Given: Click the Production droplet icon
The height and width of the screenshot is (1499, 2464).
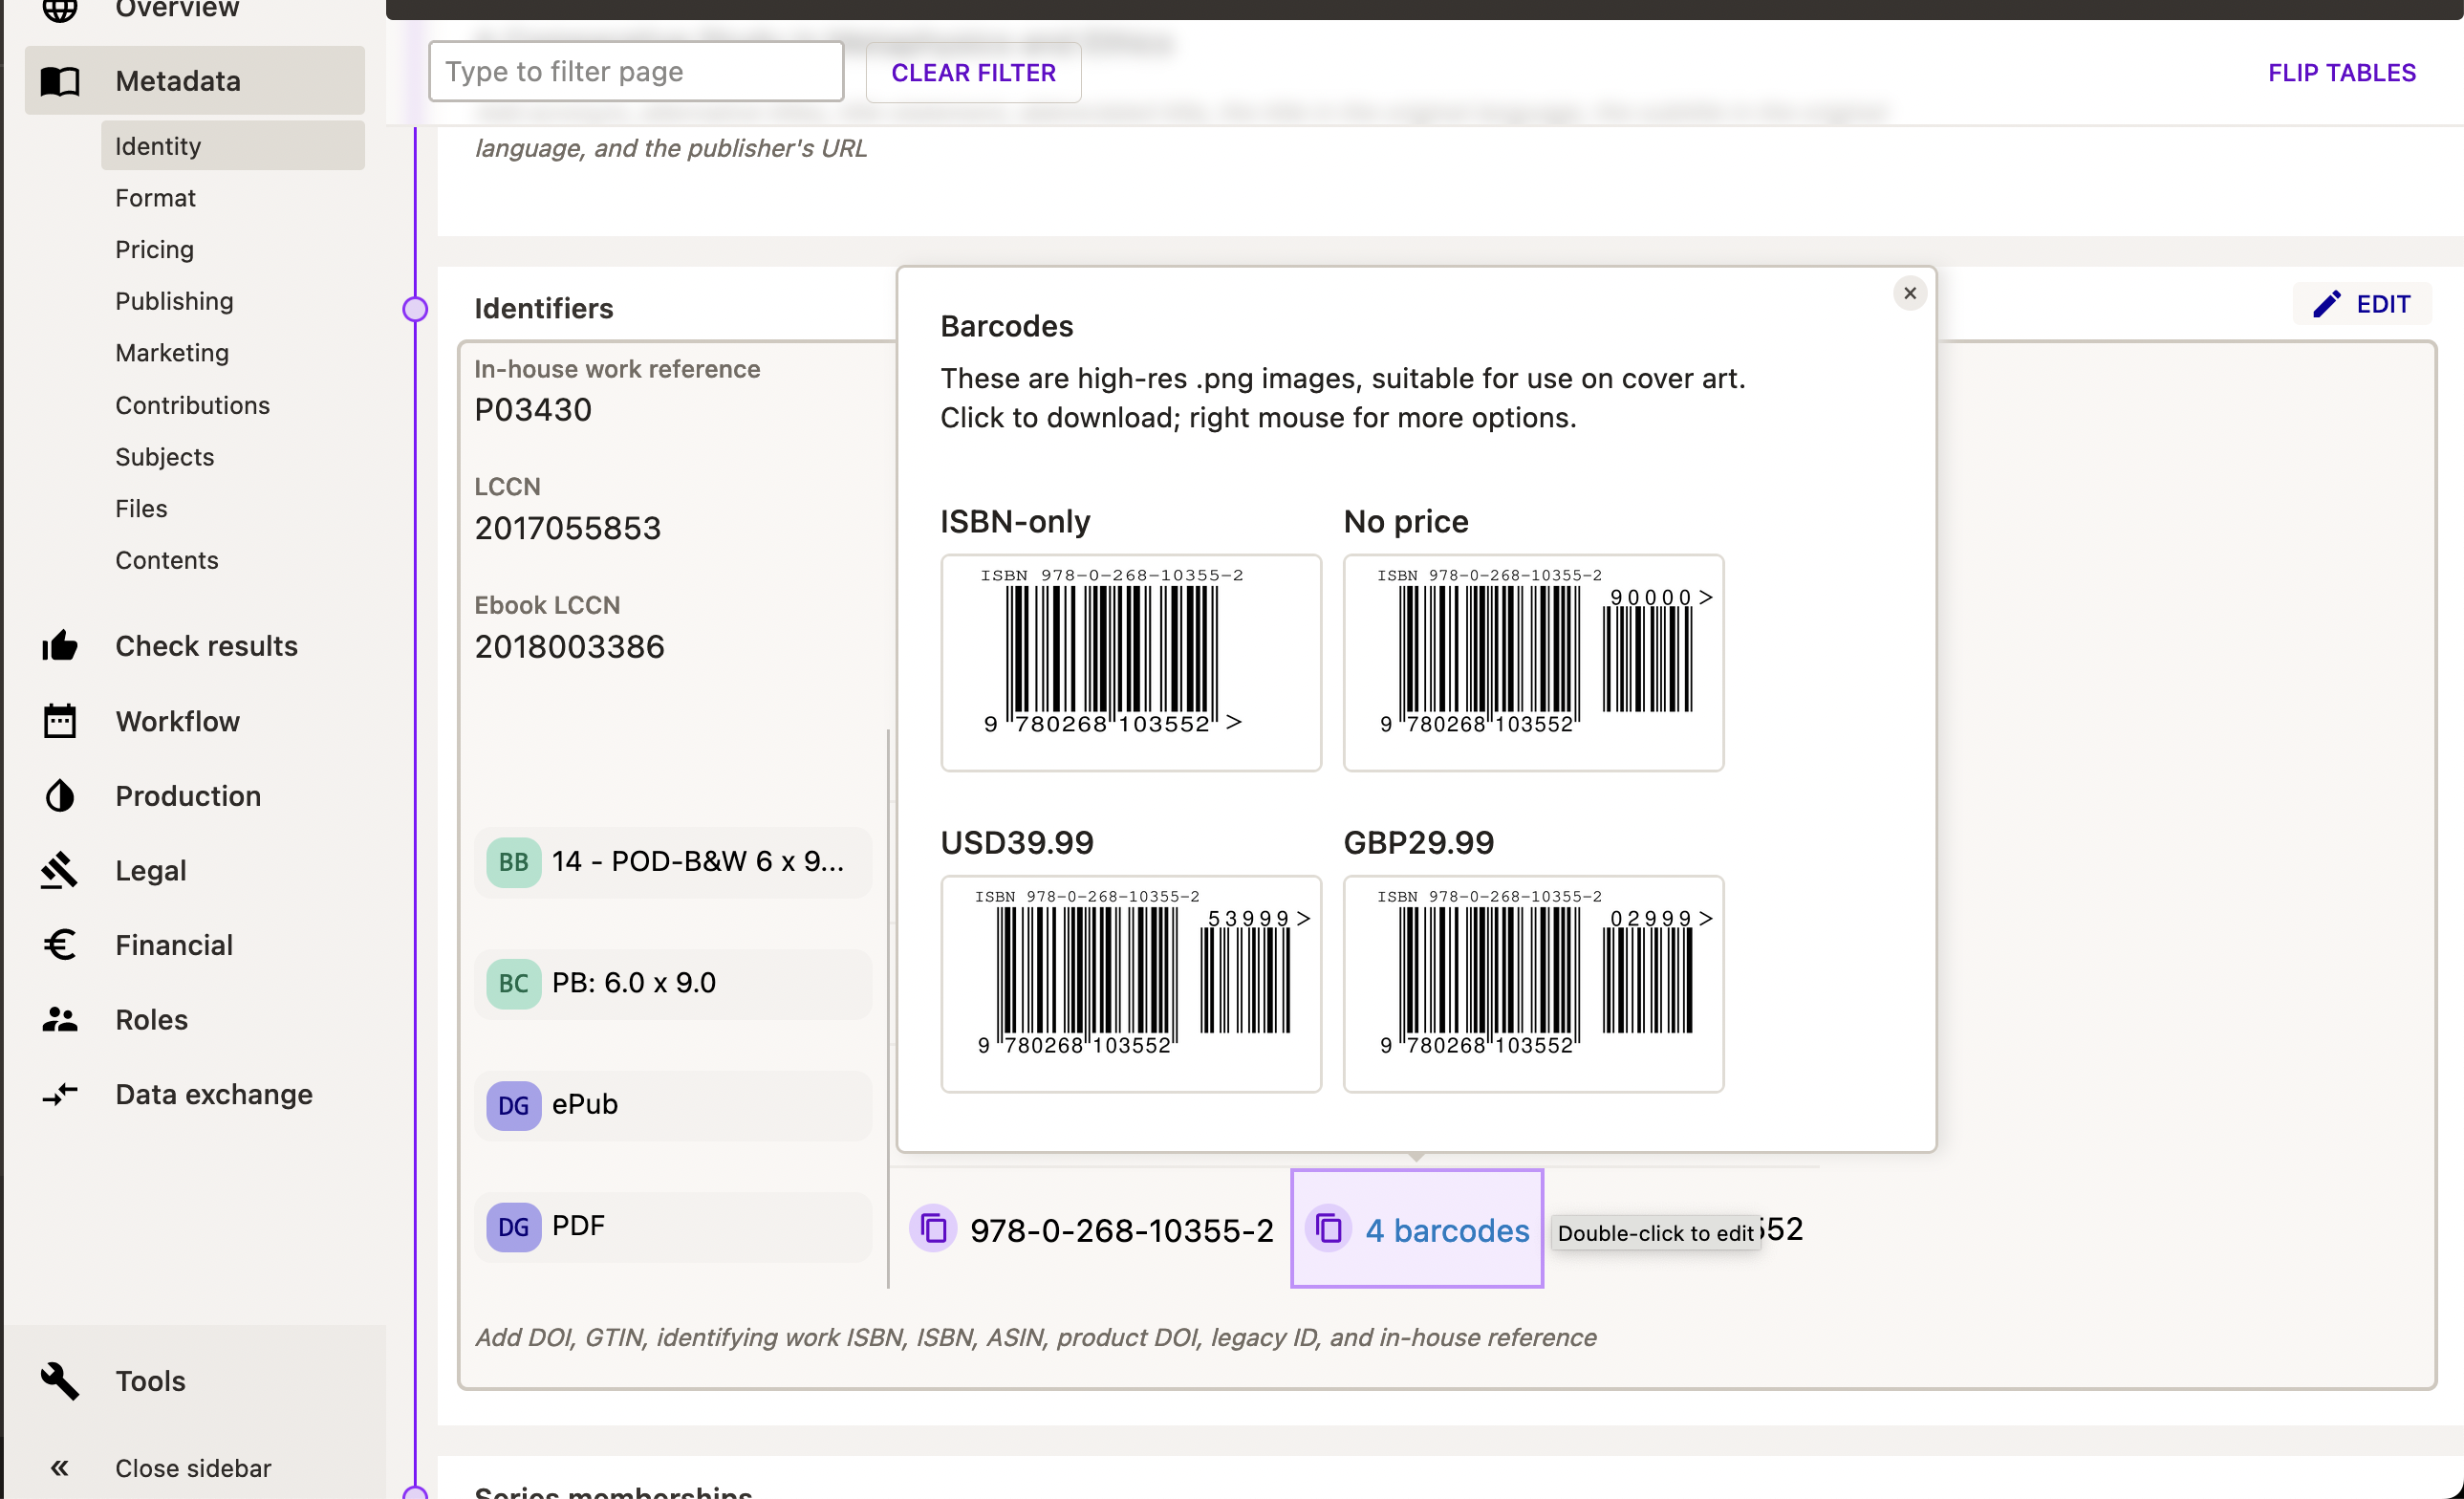Looking at the screenshot, I should [x=60, y=796].
